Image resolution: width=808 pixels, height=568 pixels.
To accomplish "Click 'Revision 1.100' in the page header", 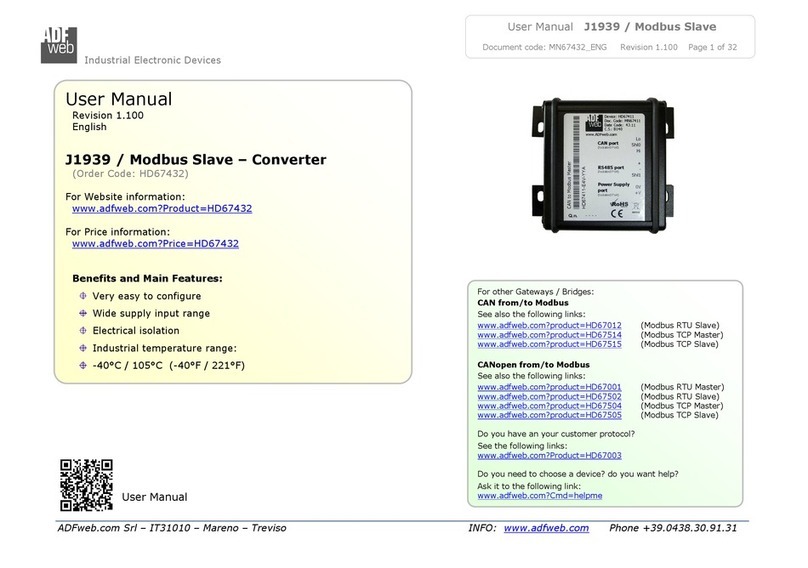I will [649, 47].
